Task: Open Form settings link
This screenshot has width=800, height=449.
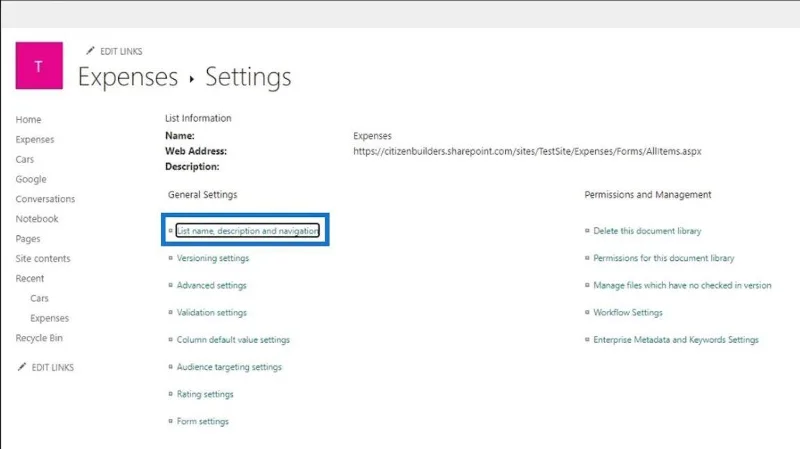Action: point(203,421)
